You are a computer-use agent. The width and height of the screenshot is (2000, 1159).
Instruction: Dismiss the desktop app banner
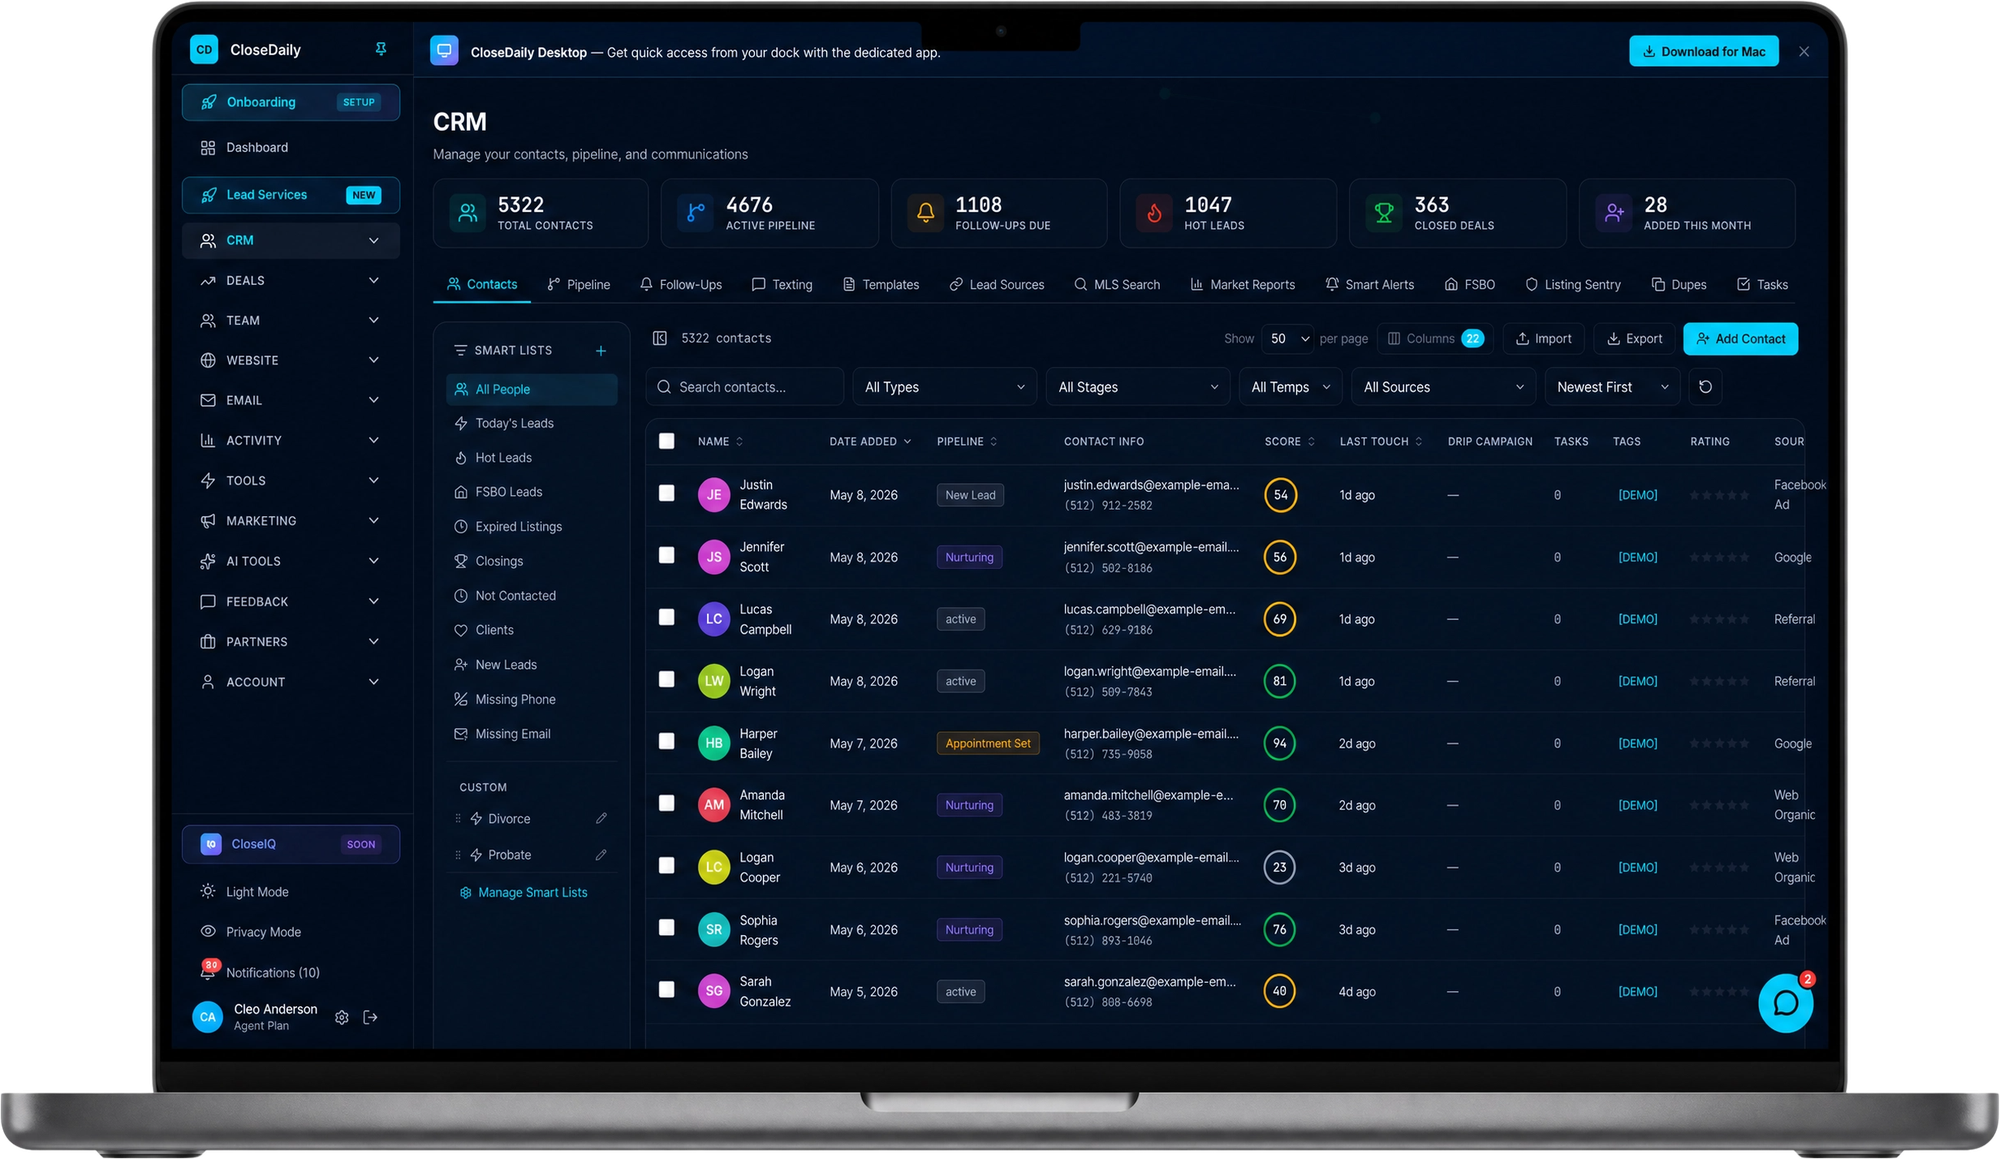click(x=1804, y=51)
